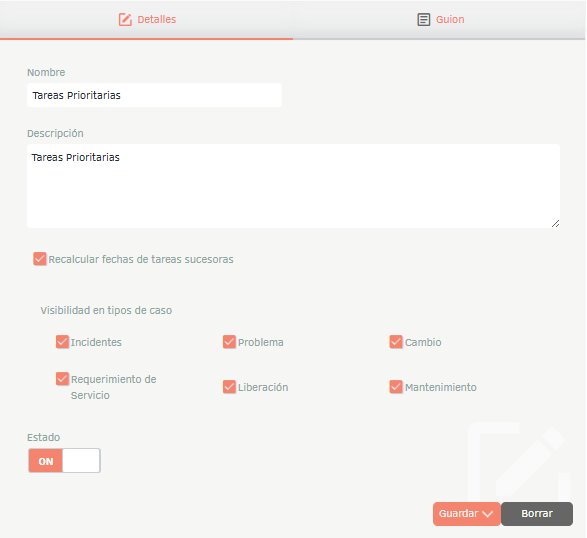Image resolution: width=587 pixels, height=538 pixels.
Task: Toggle the Mantenimiento checkbox
Action: [x=396, y=386]
